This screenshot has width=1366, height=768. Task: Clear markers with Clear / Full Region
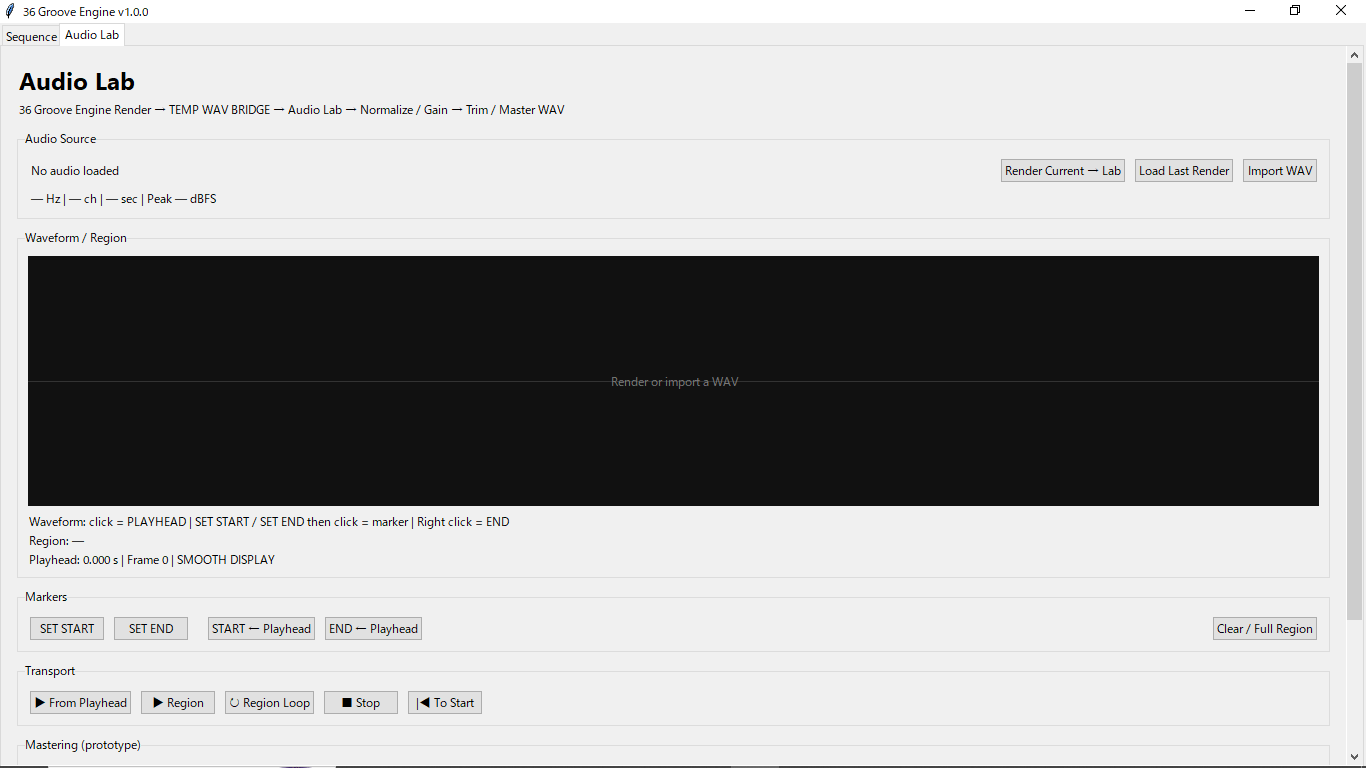[x=1265, y=629]
